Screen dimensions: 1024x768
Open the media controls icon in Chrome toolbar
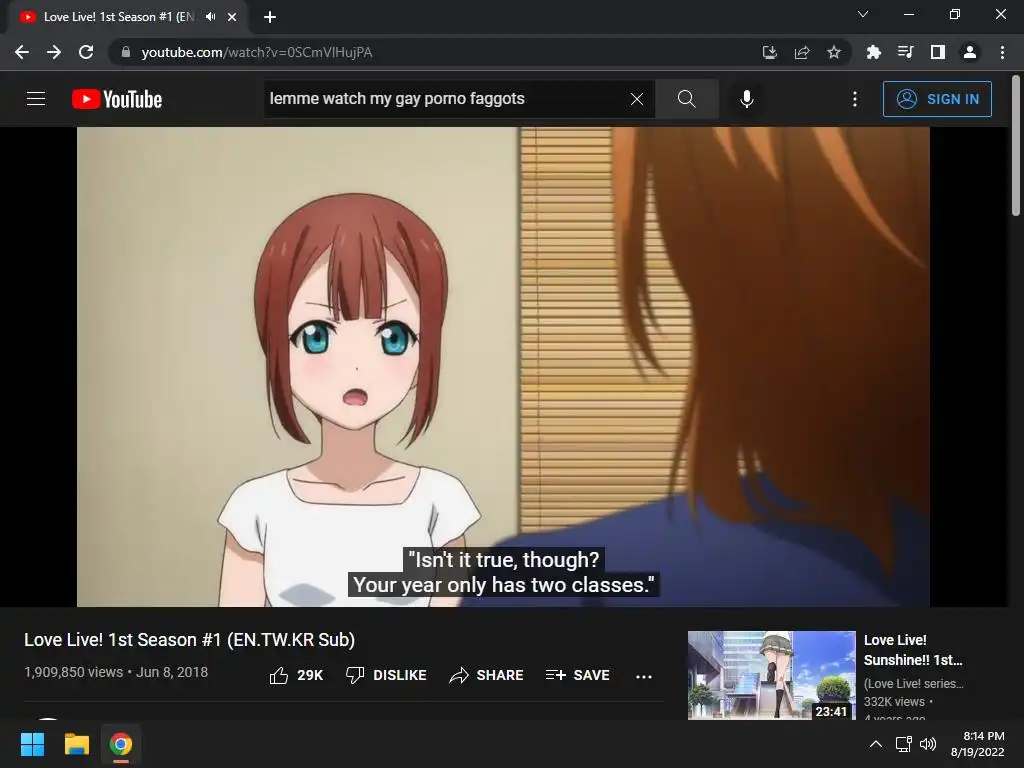[x=905, y=52]
